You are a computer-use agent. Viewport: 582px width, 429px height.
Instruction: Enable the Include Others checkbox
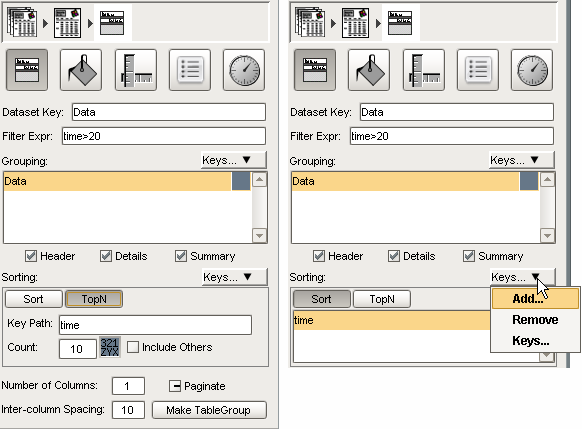click(x=133, y=347)
